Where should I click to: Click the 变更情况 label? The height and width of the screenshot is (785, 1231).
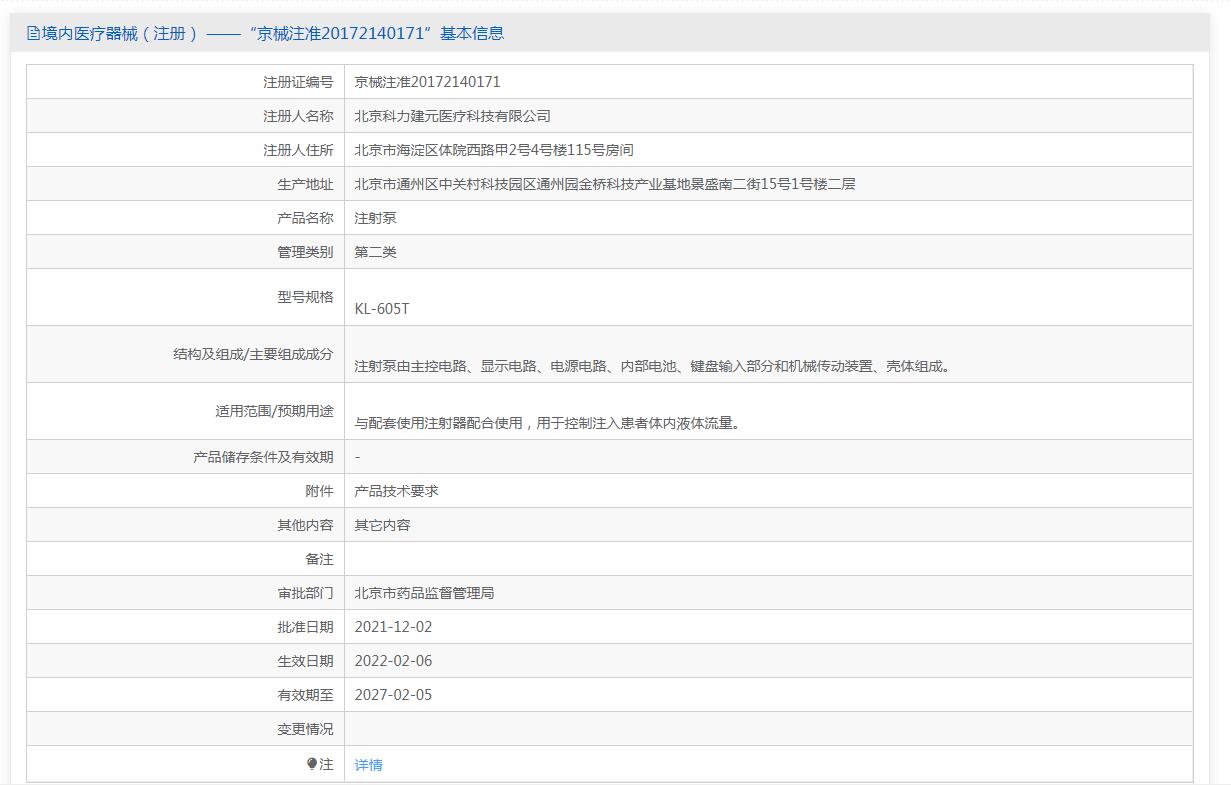coord(305,729)
